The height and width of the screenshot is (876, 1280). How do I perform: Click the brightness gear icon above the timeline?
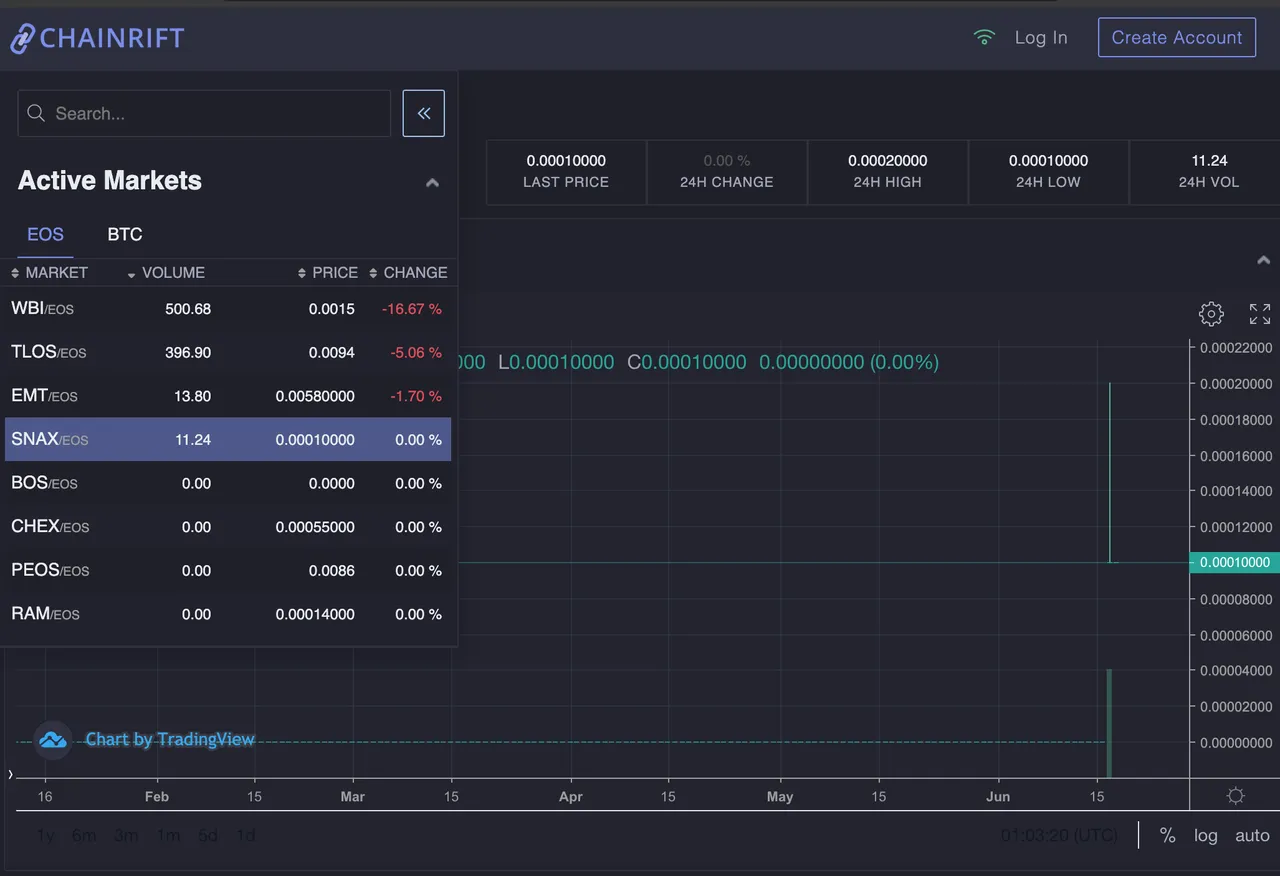[x=1235, y=796]
